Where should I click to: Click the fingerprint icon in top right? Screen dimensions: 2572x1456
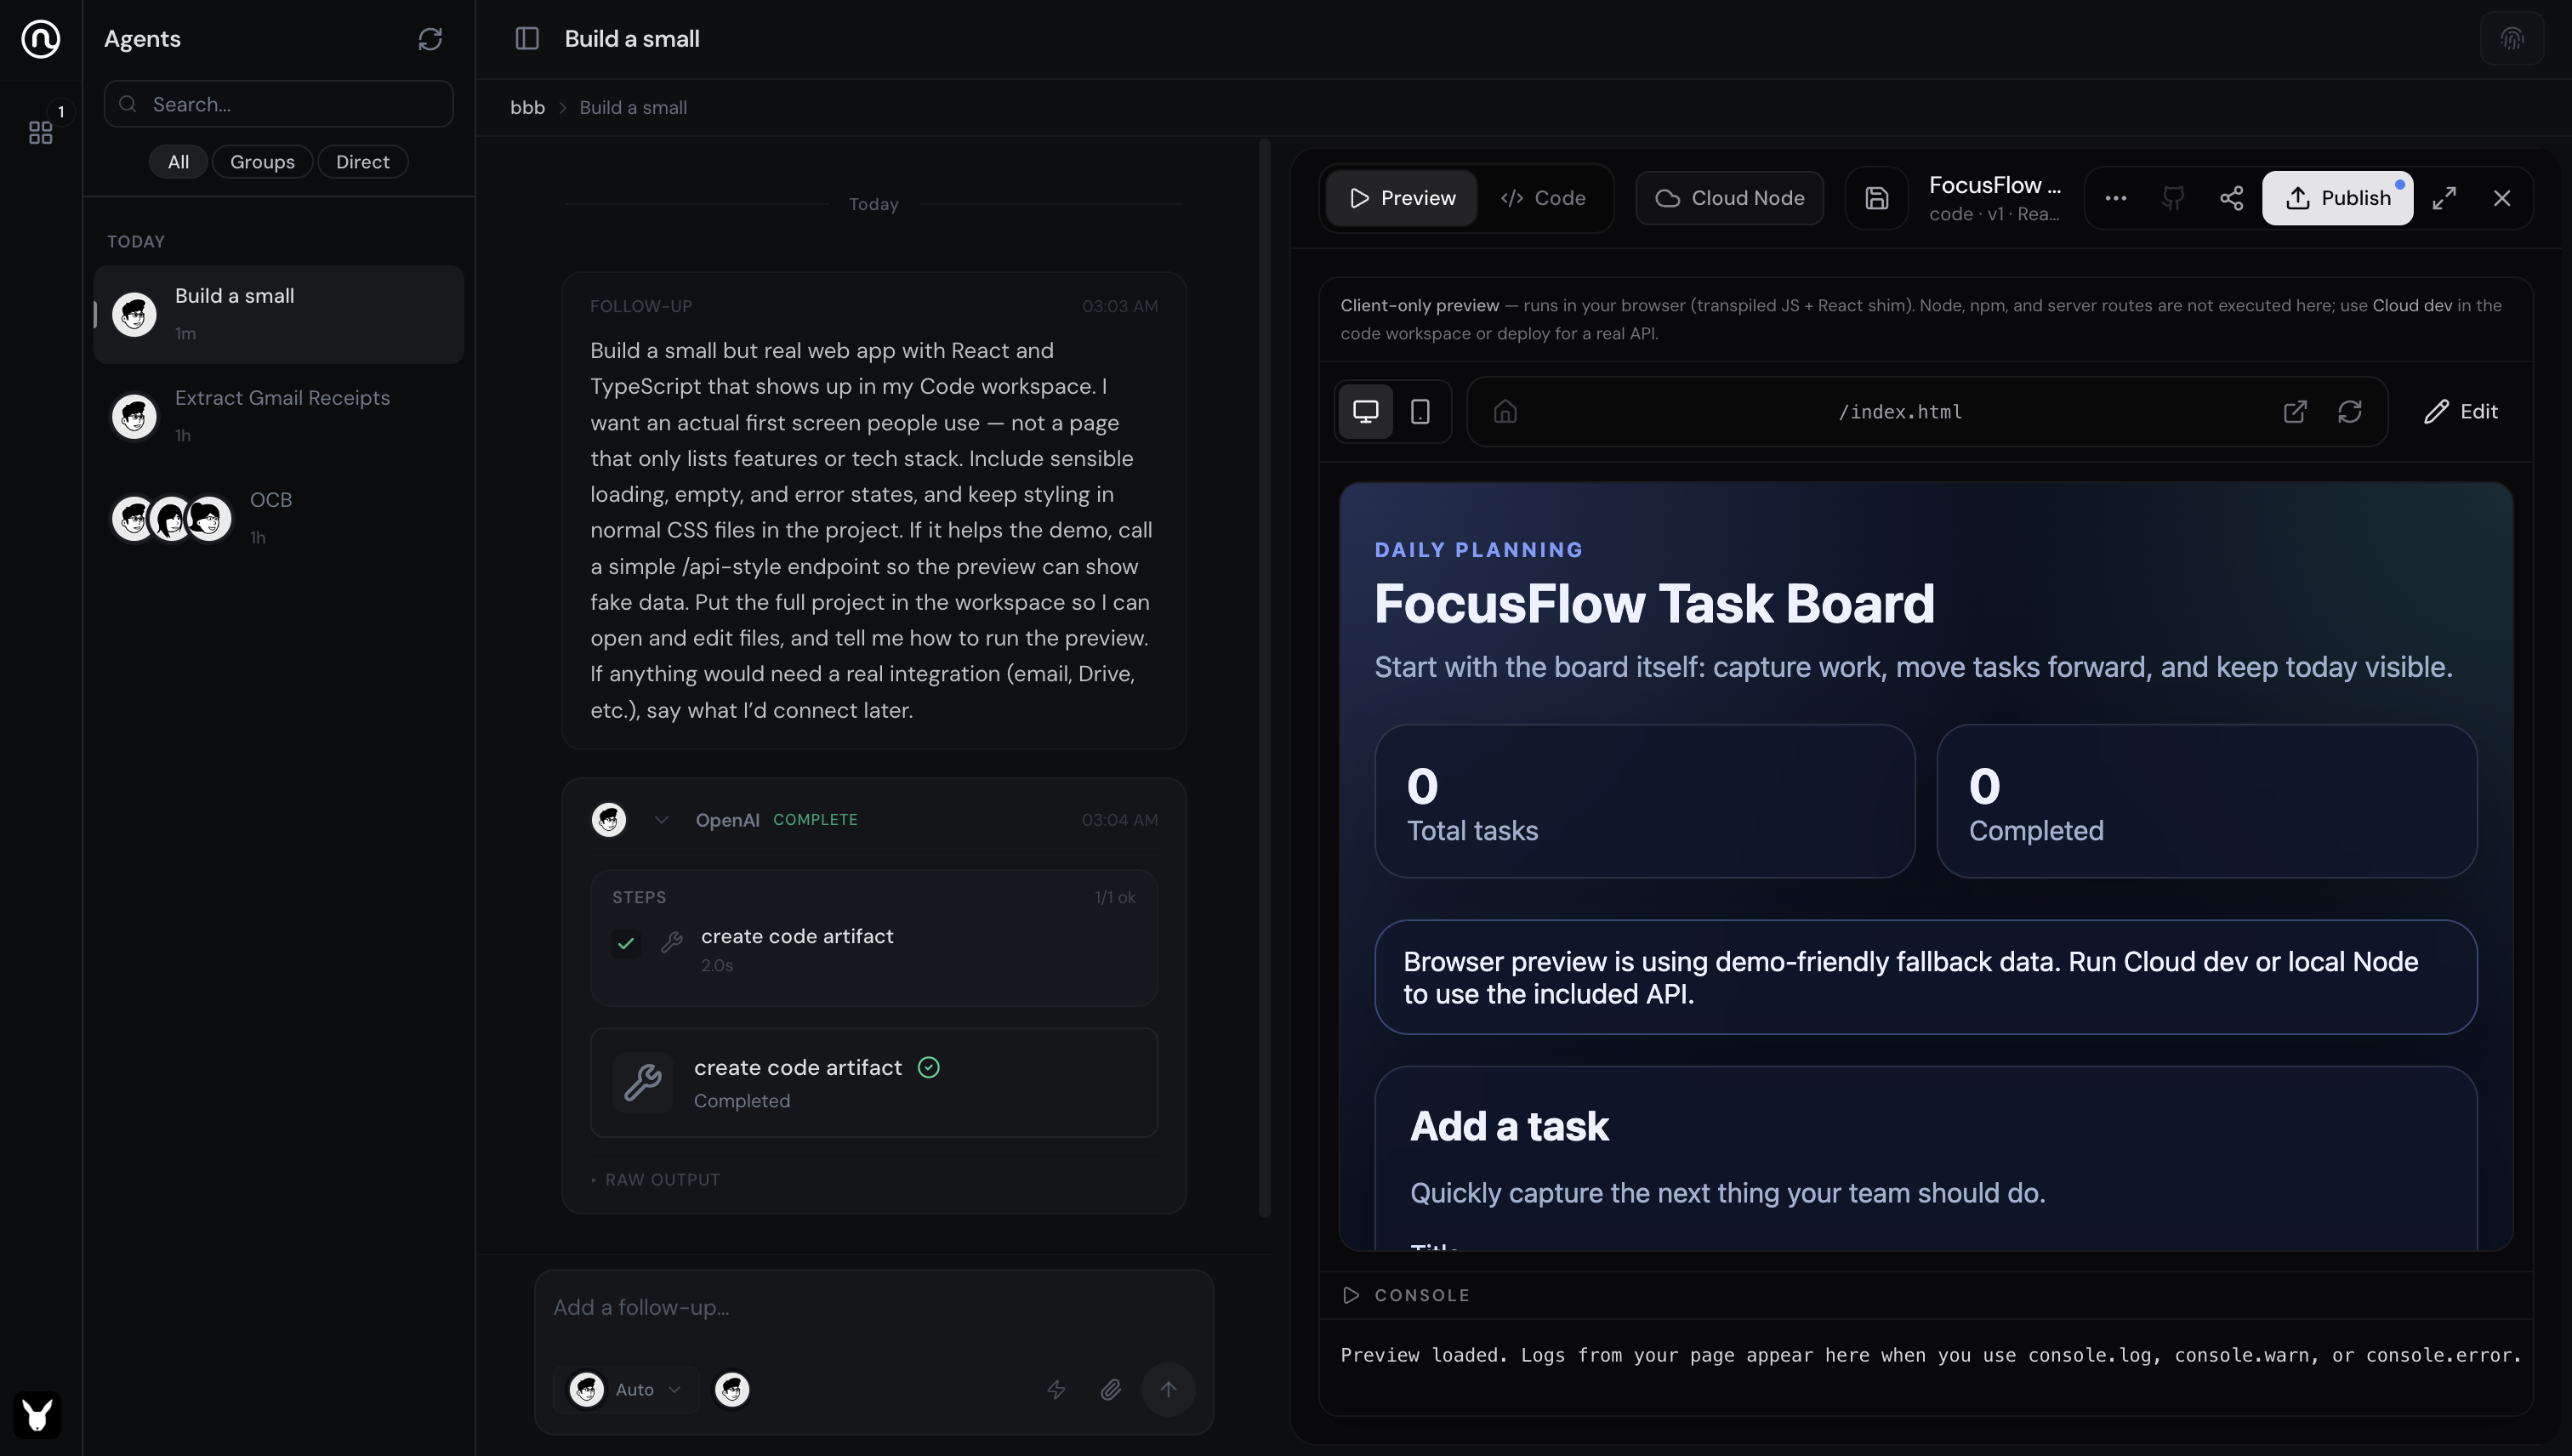(x=2511, y=39)
